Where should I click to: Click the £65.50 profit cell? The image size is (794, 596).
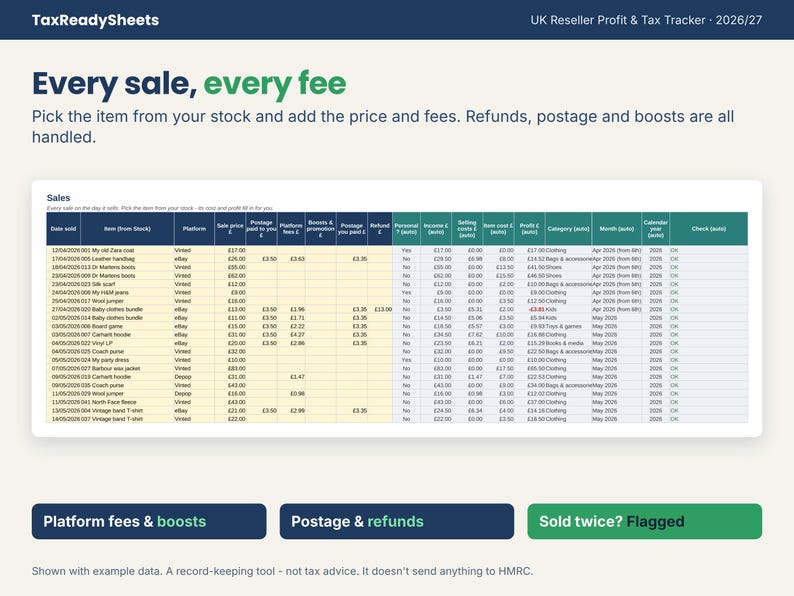(x=530, y=368)
